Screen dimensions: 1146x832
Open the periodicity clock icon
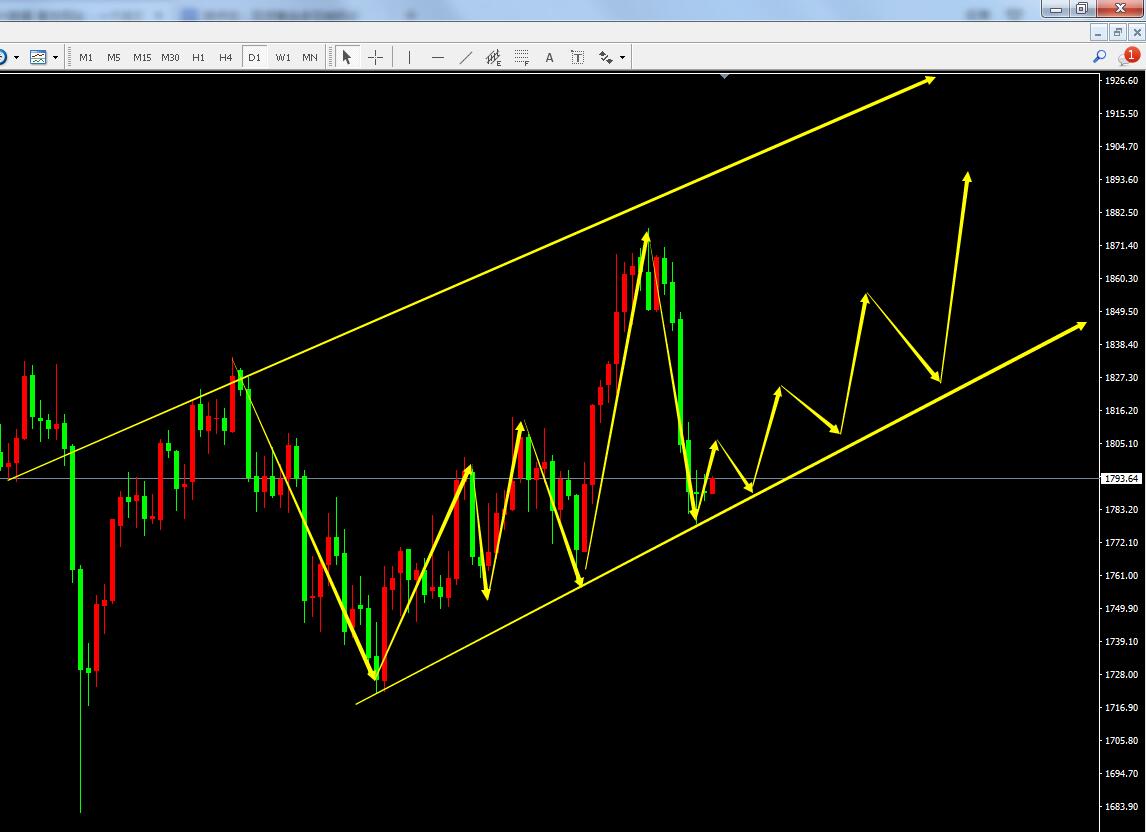3,57
